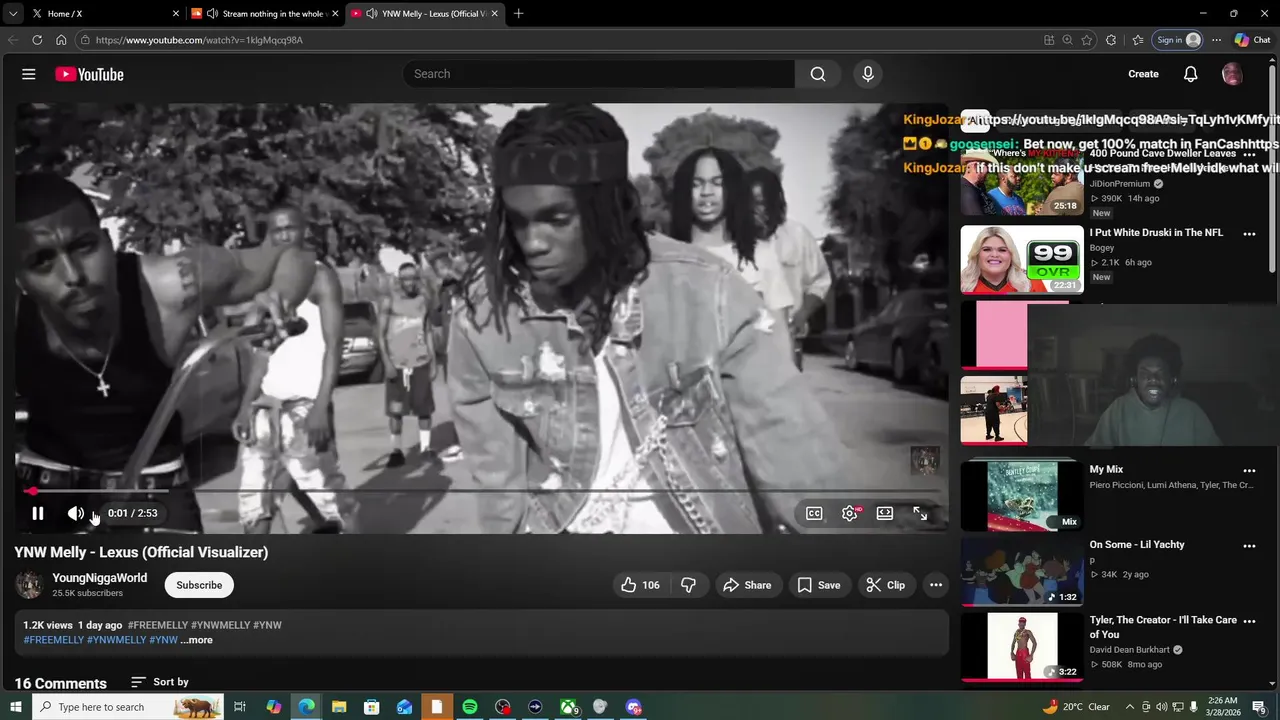Click the youtube.com address bar
The height and width of the screenshot is (720, 1280).
[x=560, y=40]
